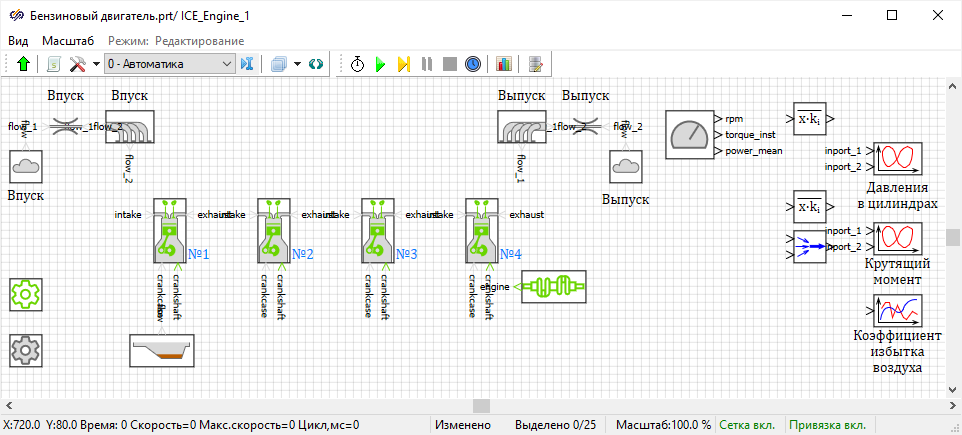Open the bar chart graphs icon

pyautogui.click(x=503, y=64)
